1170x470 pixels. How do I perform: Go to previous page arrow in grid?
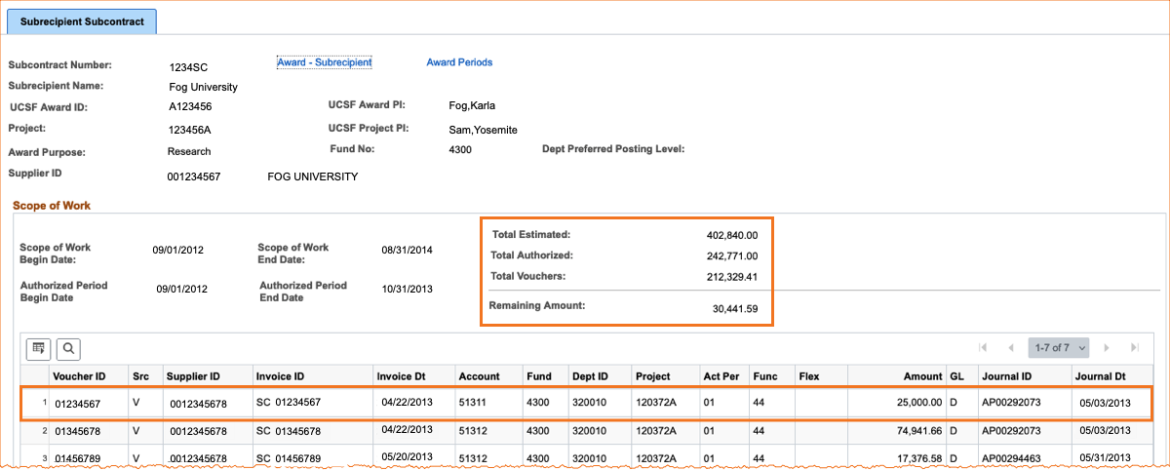pyautogui.click(x=1011, y=348)
